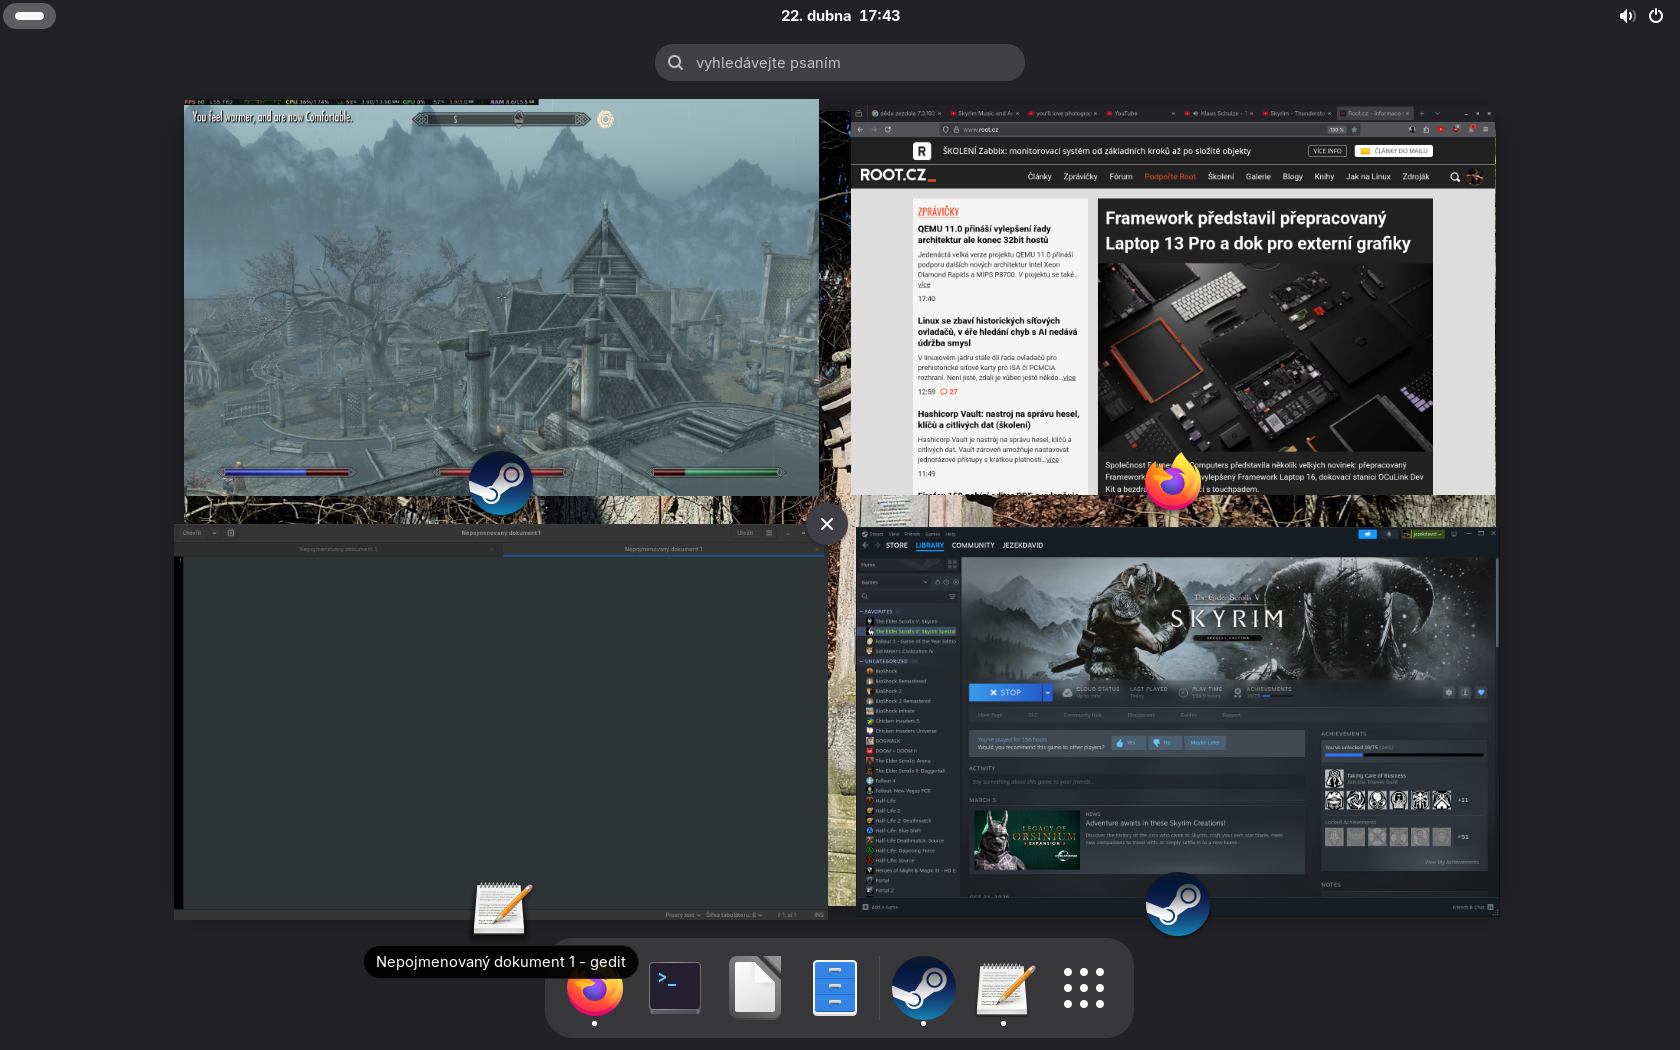The height and width of the screenshot is (1050, 1680).
Task: Open the STORE tab in Steam
Action: tap(896, 545)
